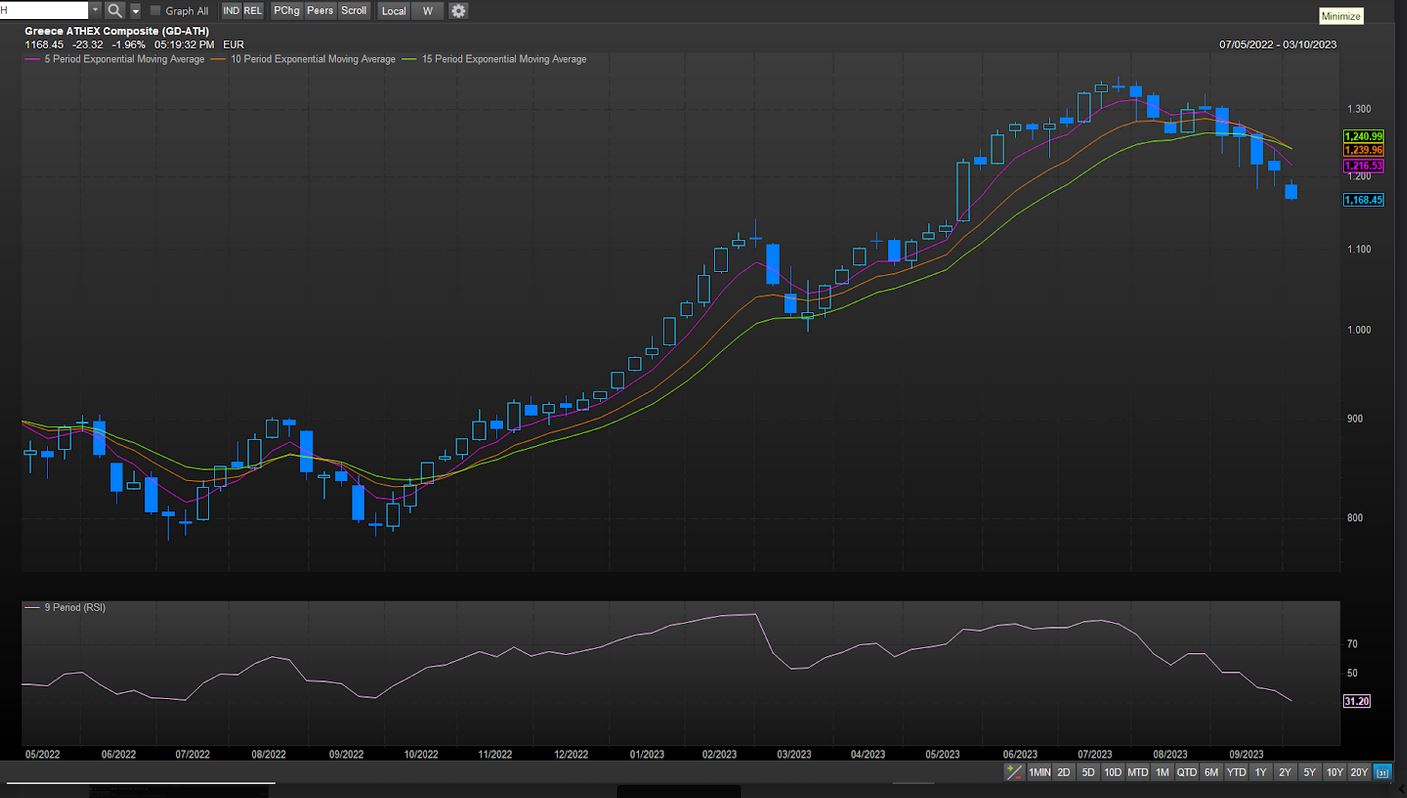Select the YTD time range tab
Image resolution: width=1407 pixels, height=798 pixels.
1236,772
